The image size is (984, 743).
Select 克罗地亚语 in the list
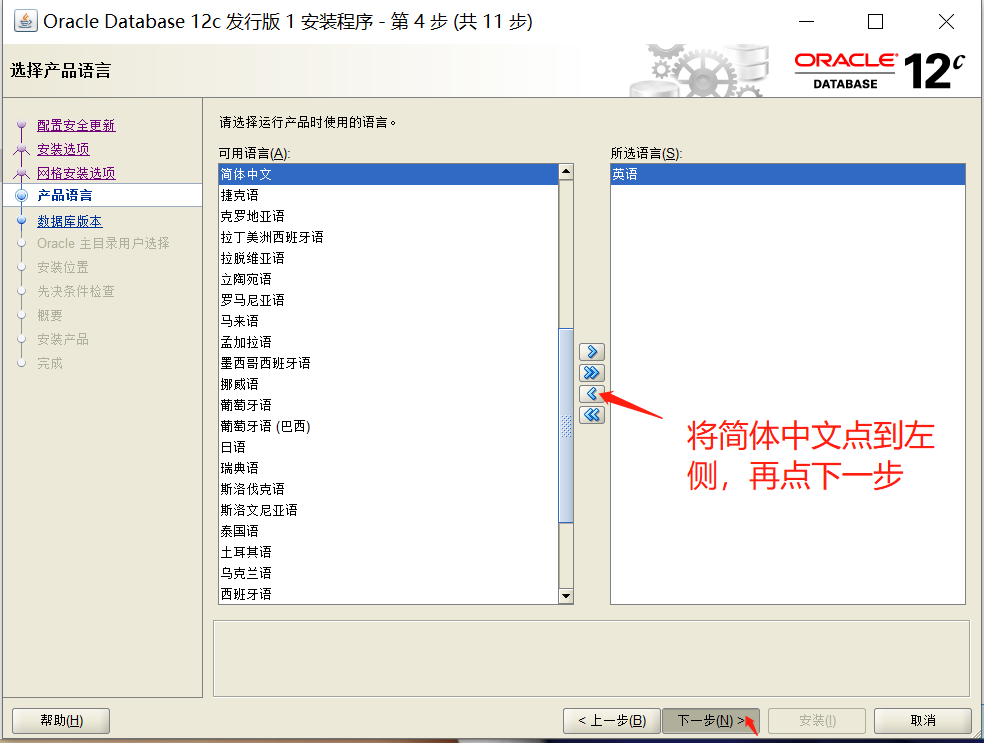[x=388, y=216]
